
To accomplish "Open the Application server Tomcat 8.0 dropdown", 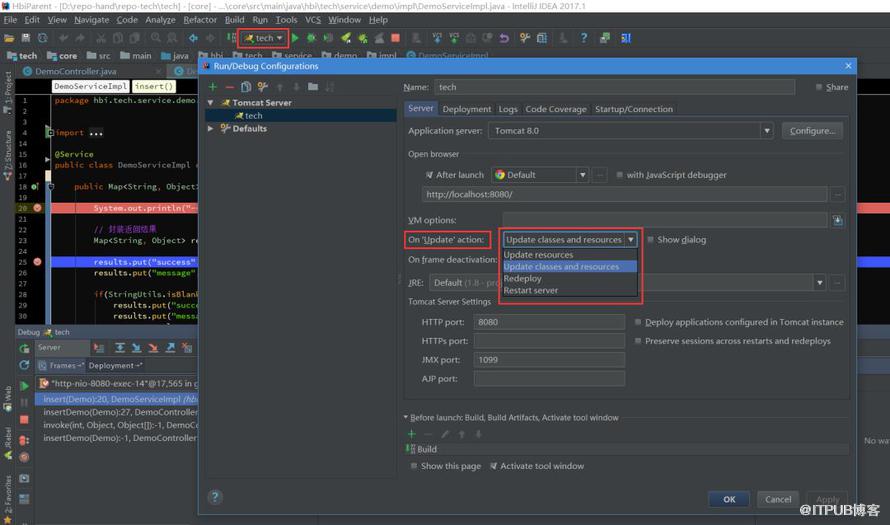I will click(631, 131).
